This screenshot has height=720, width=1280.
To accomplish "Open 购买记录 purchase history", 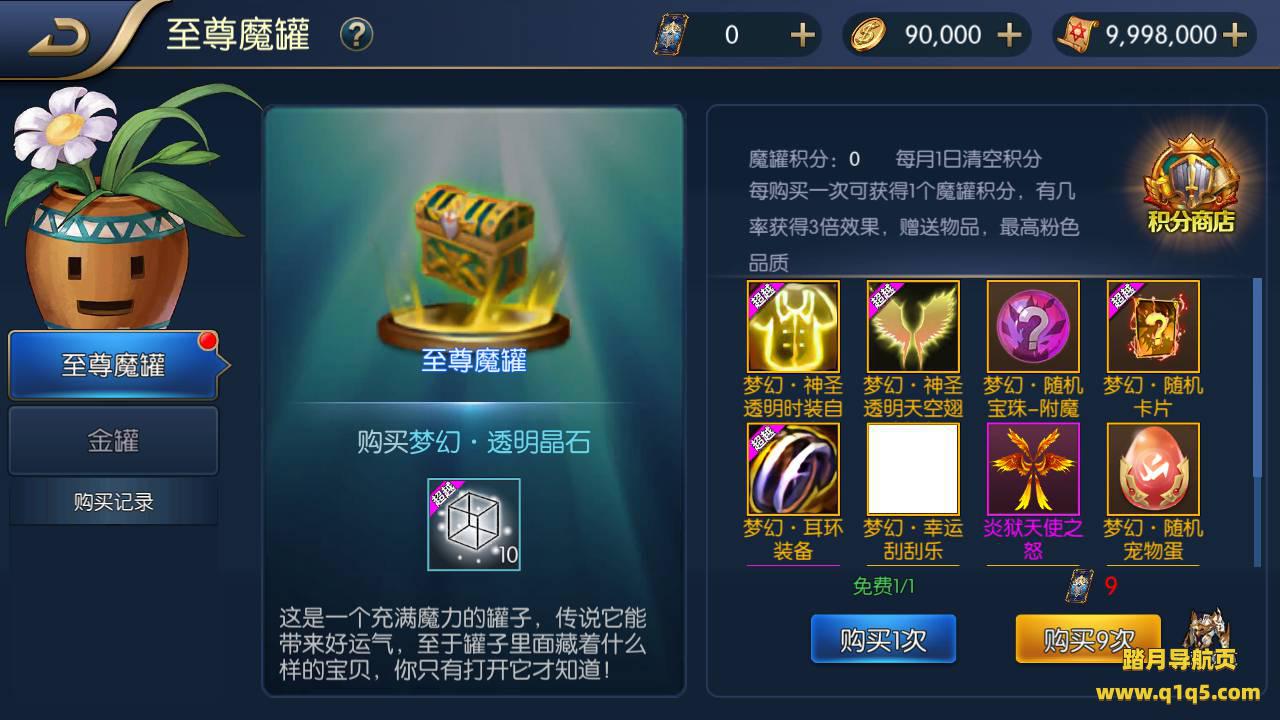I will tap(113, 502).
